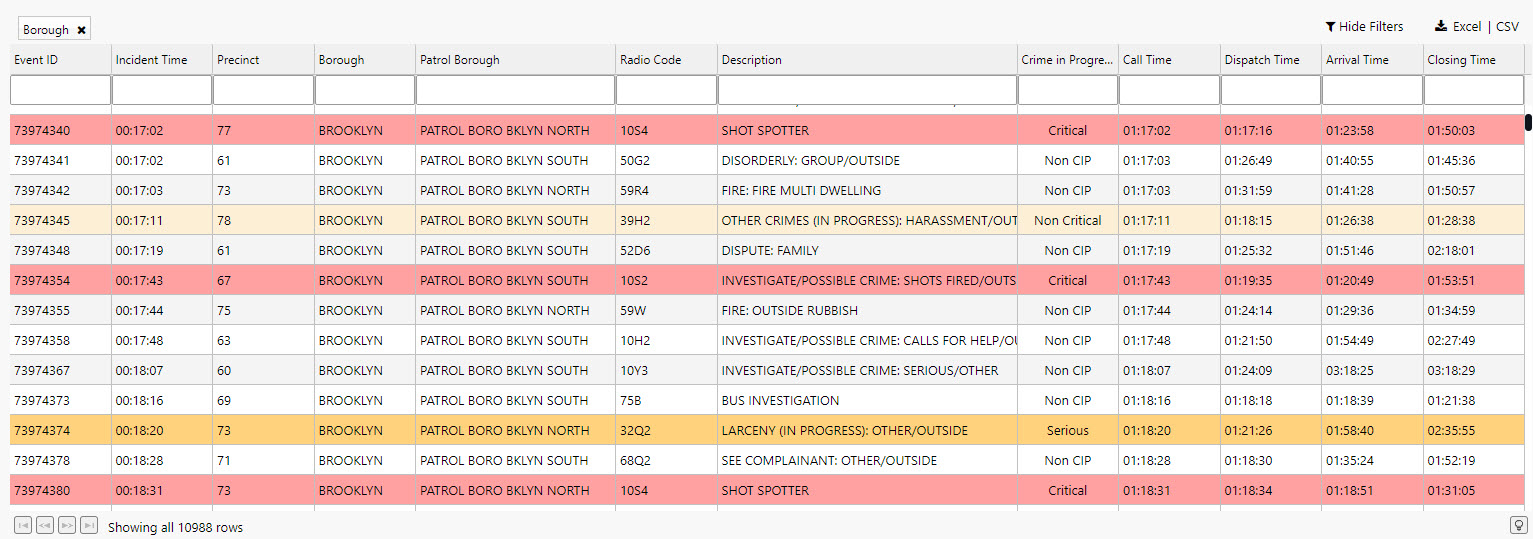1533x539 pixels.
Task: Click the funnel filter icon
Action: (1330, 27)
